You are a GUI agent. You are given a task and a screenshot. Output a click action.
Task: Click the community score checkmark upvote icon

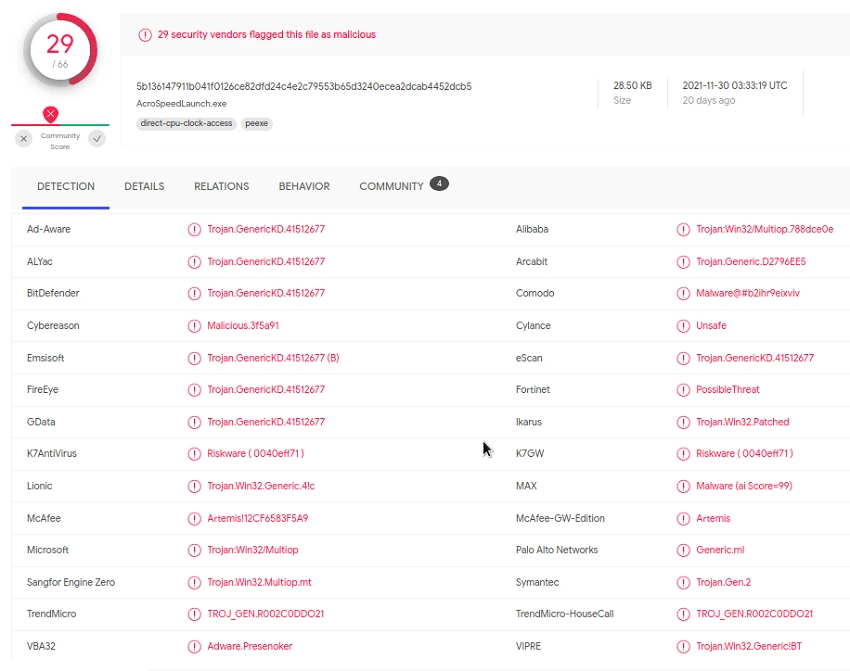[x=97, y=139]
